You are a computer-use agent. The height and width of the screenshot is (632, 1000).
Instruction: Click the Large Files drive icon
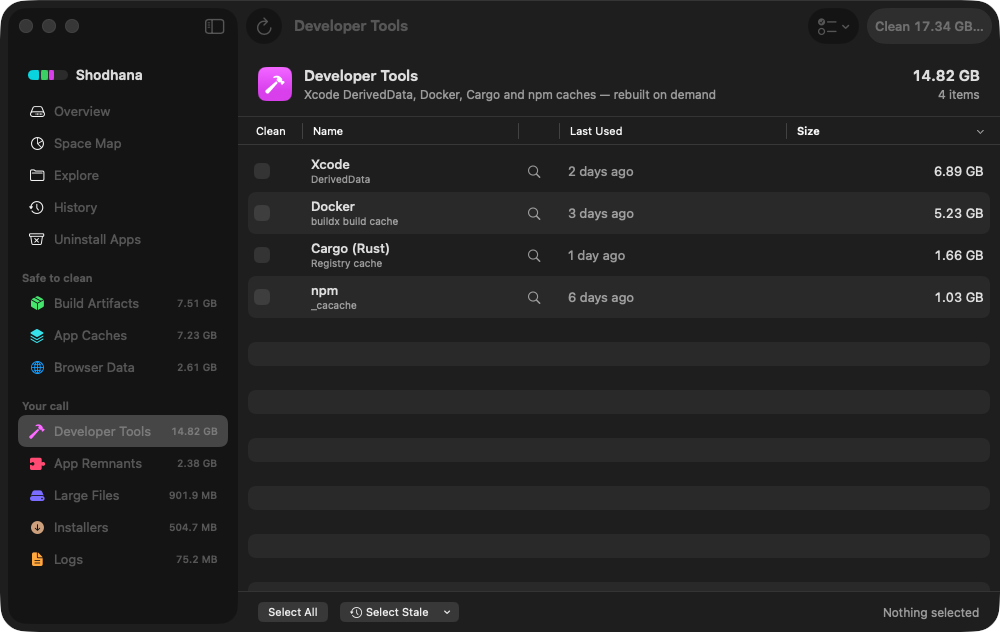coord(37,496)
